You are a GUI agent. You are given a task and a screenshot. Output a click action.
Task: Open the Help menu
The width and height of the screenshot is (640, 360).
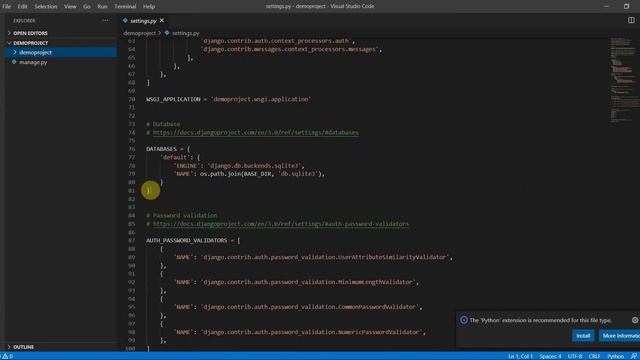pyautogui.click(x=149, y=7)
